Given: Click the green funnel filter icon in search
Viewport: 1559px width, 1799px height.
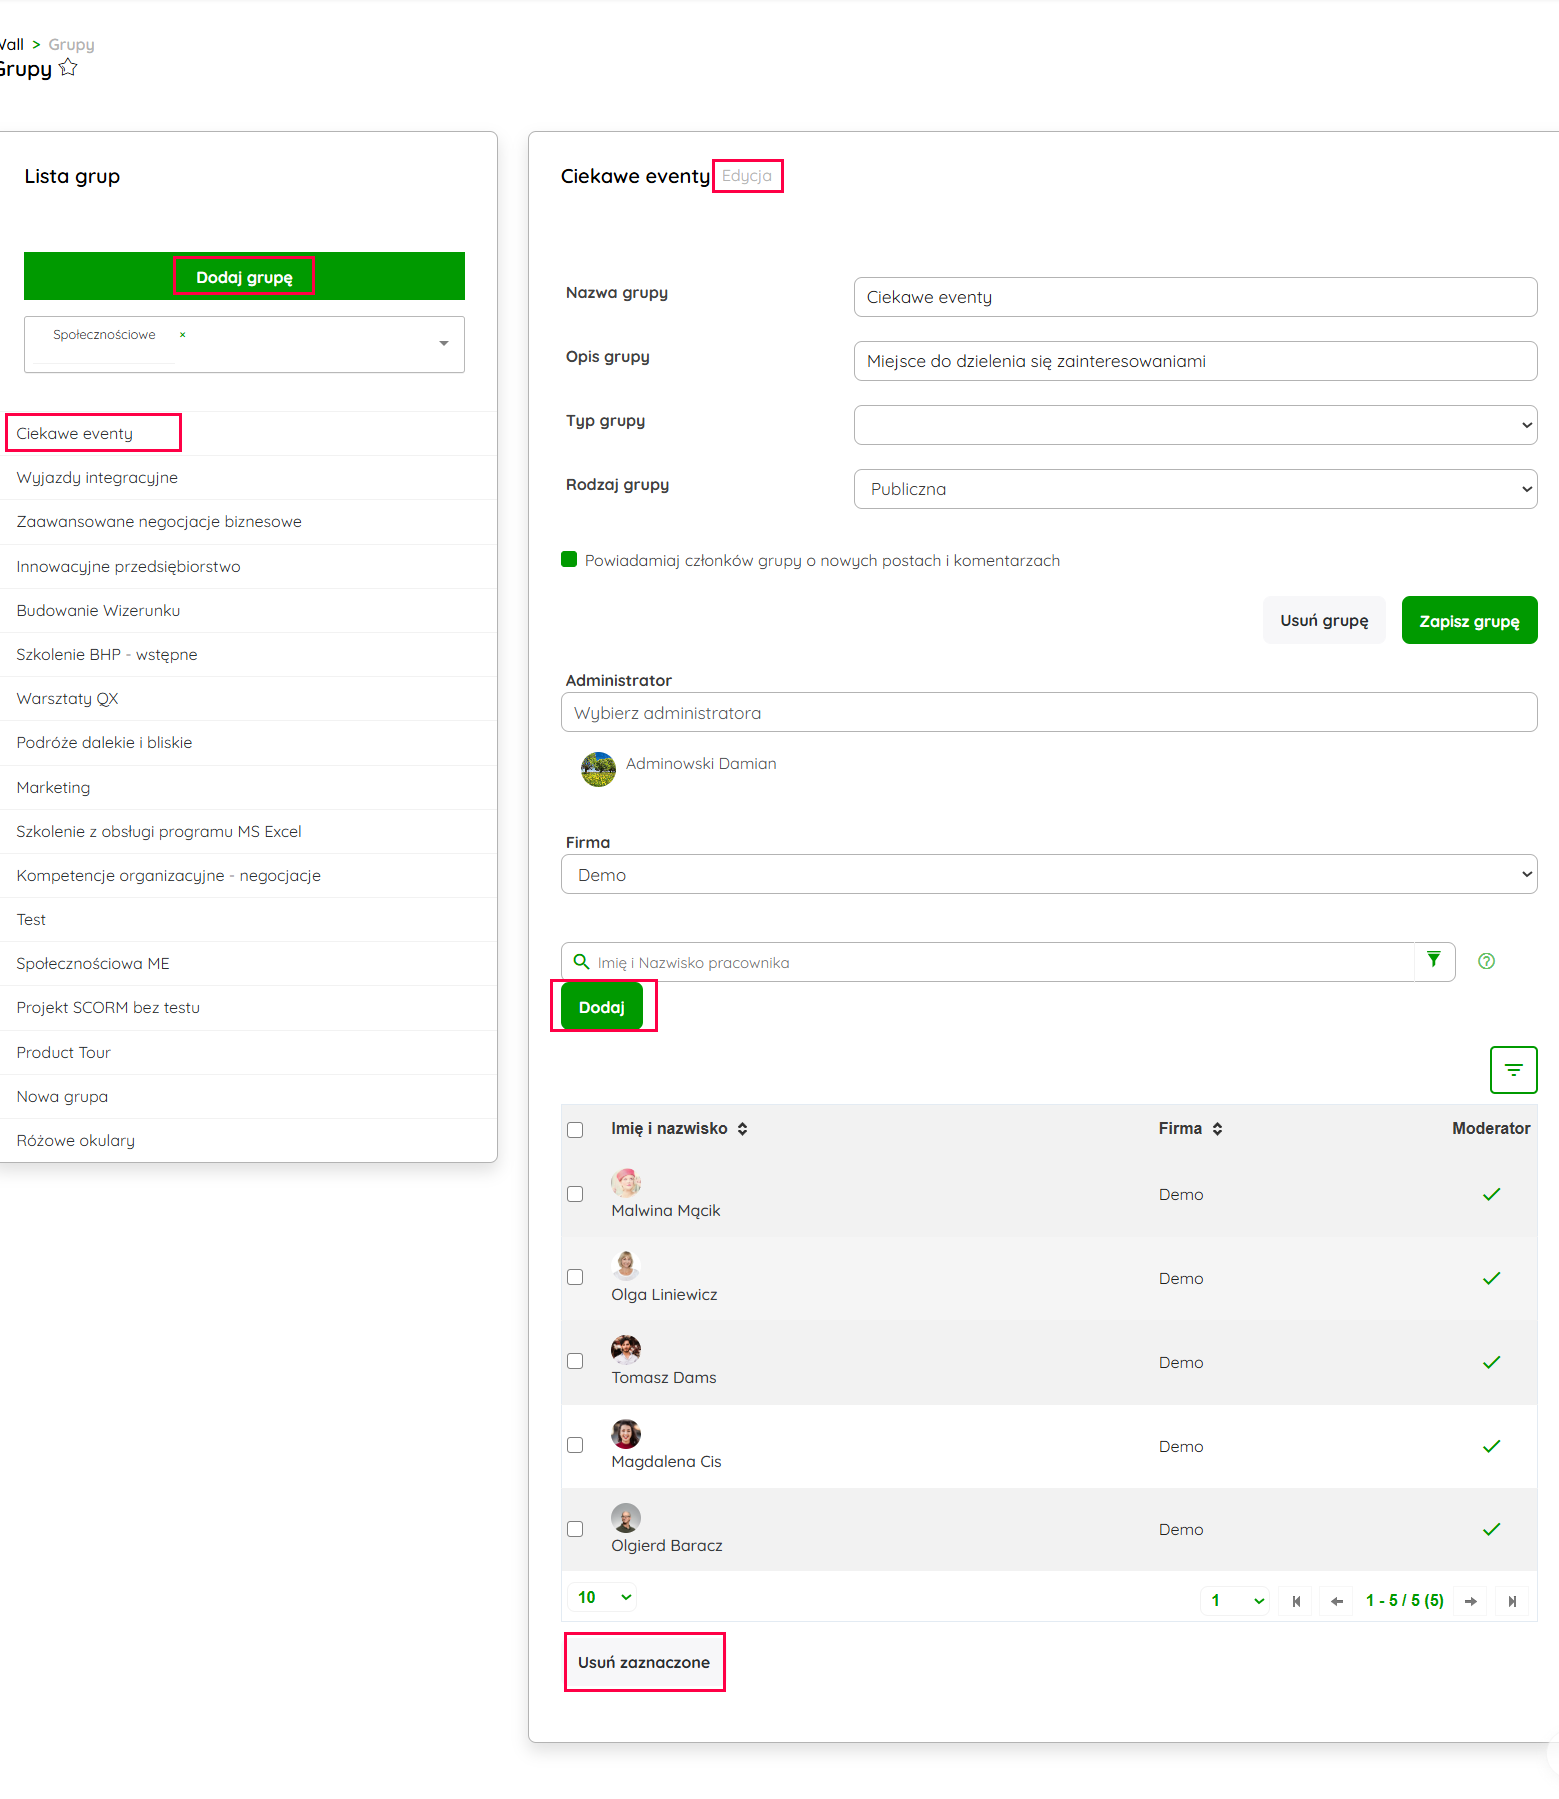Looking at the screenshot, I should click(1434, 961).
